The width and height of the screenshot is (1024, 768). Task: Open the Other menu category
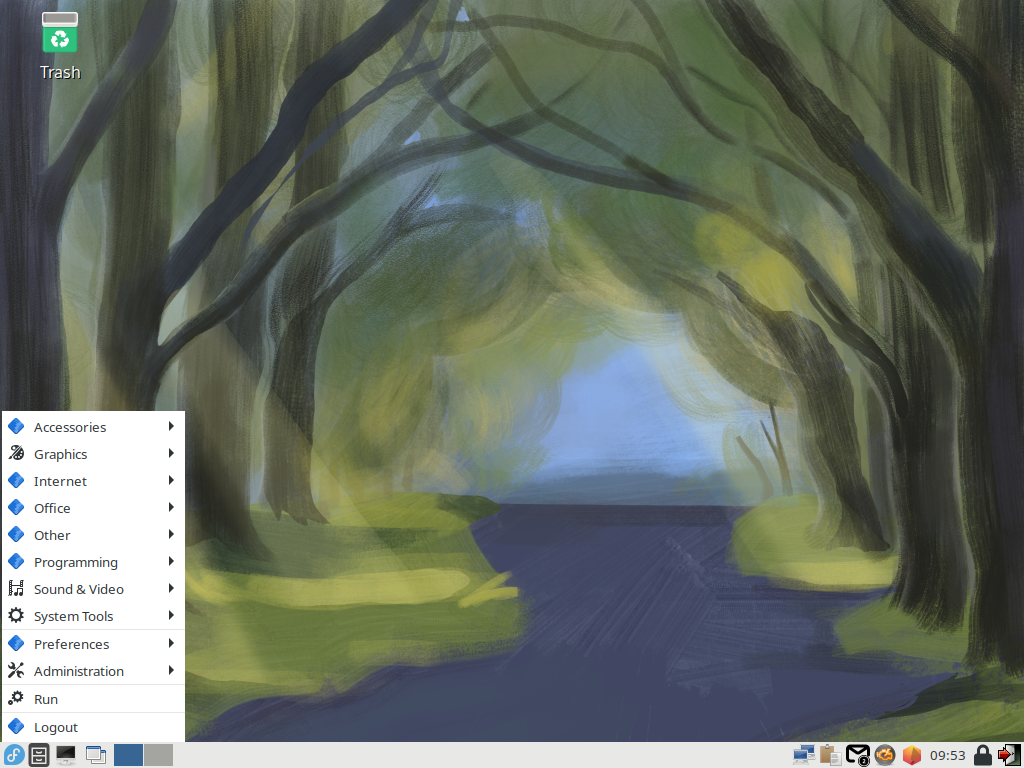coord(93,535)
